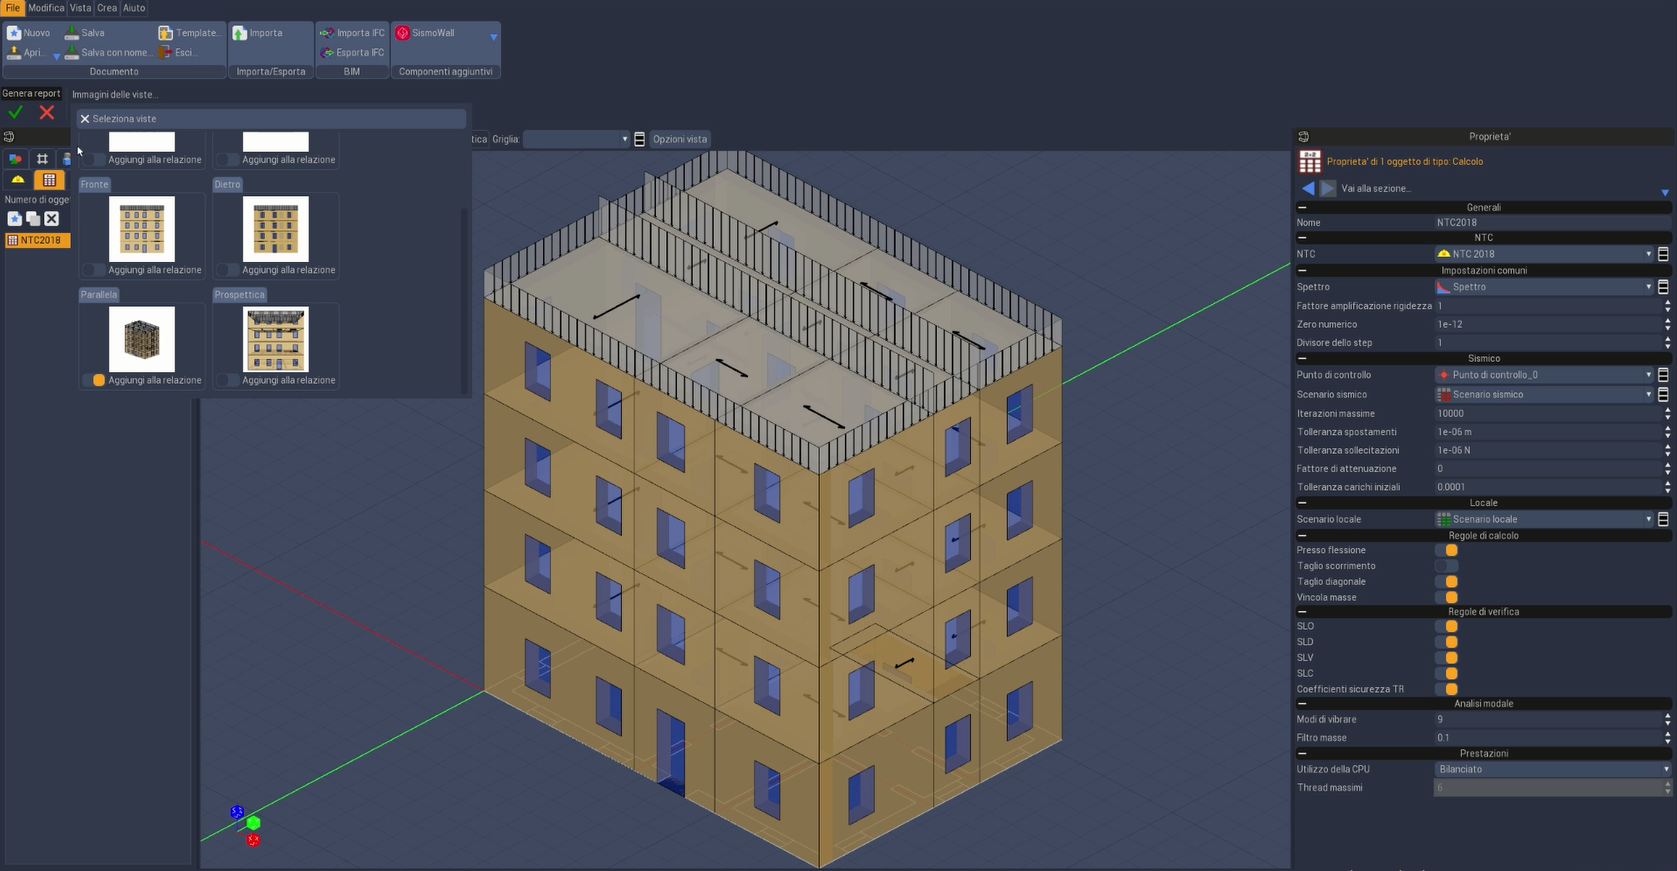The image size is (1677, 871).
Task: Select the calculator tab icon in left panel
Action: (49, 180)
